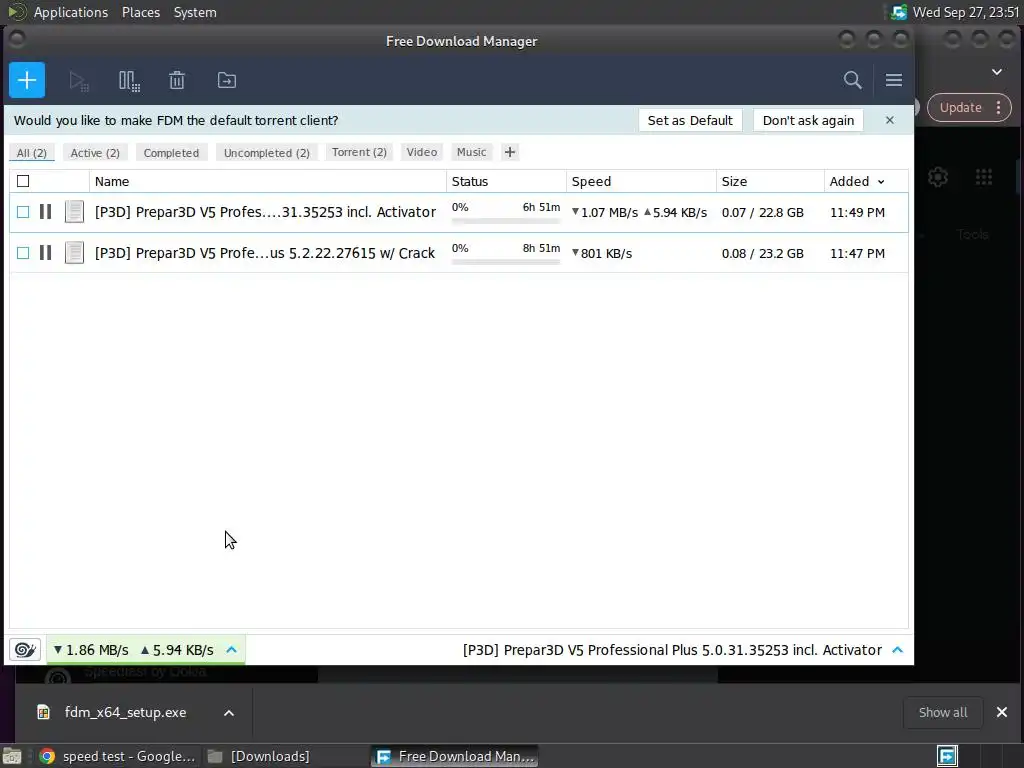
Task: Select the Prepar3D 5.0.31.35253 incl. Activator row name
Action: [x=265, y=212]
